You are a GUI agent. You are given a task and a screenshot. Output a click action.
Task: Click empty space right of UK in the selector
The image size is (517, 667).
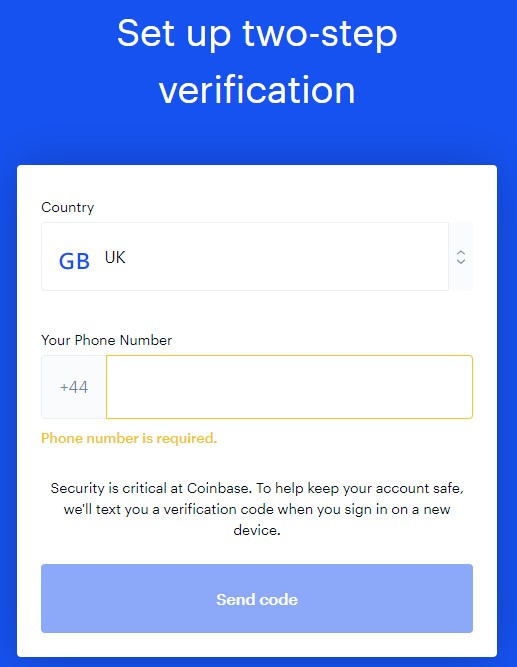285,257
